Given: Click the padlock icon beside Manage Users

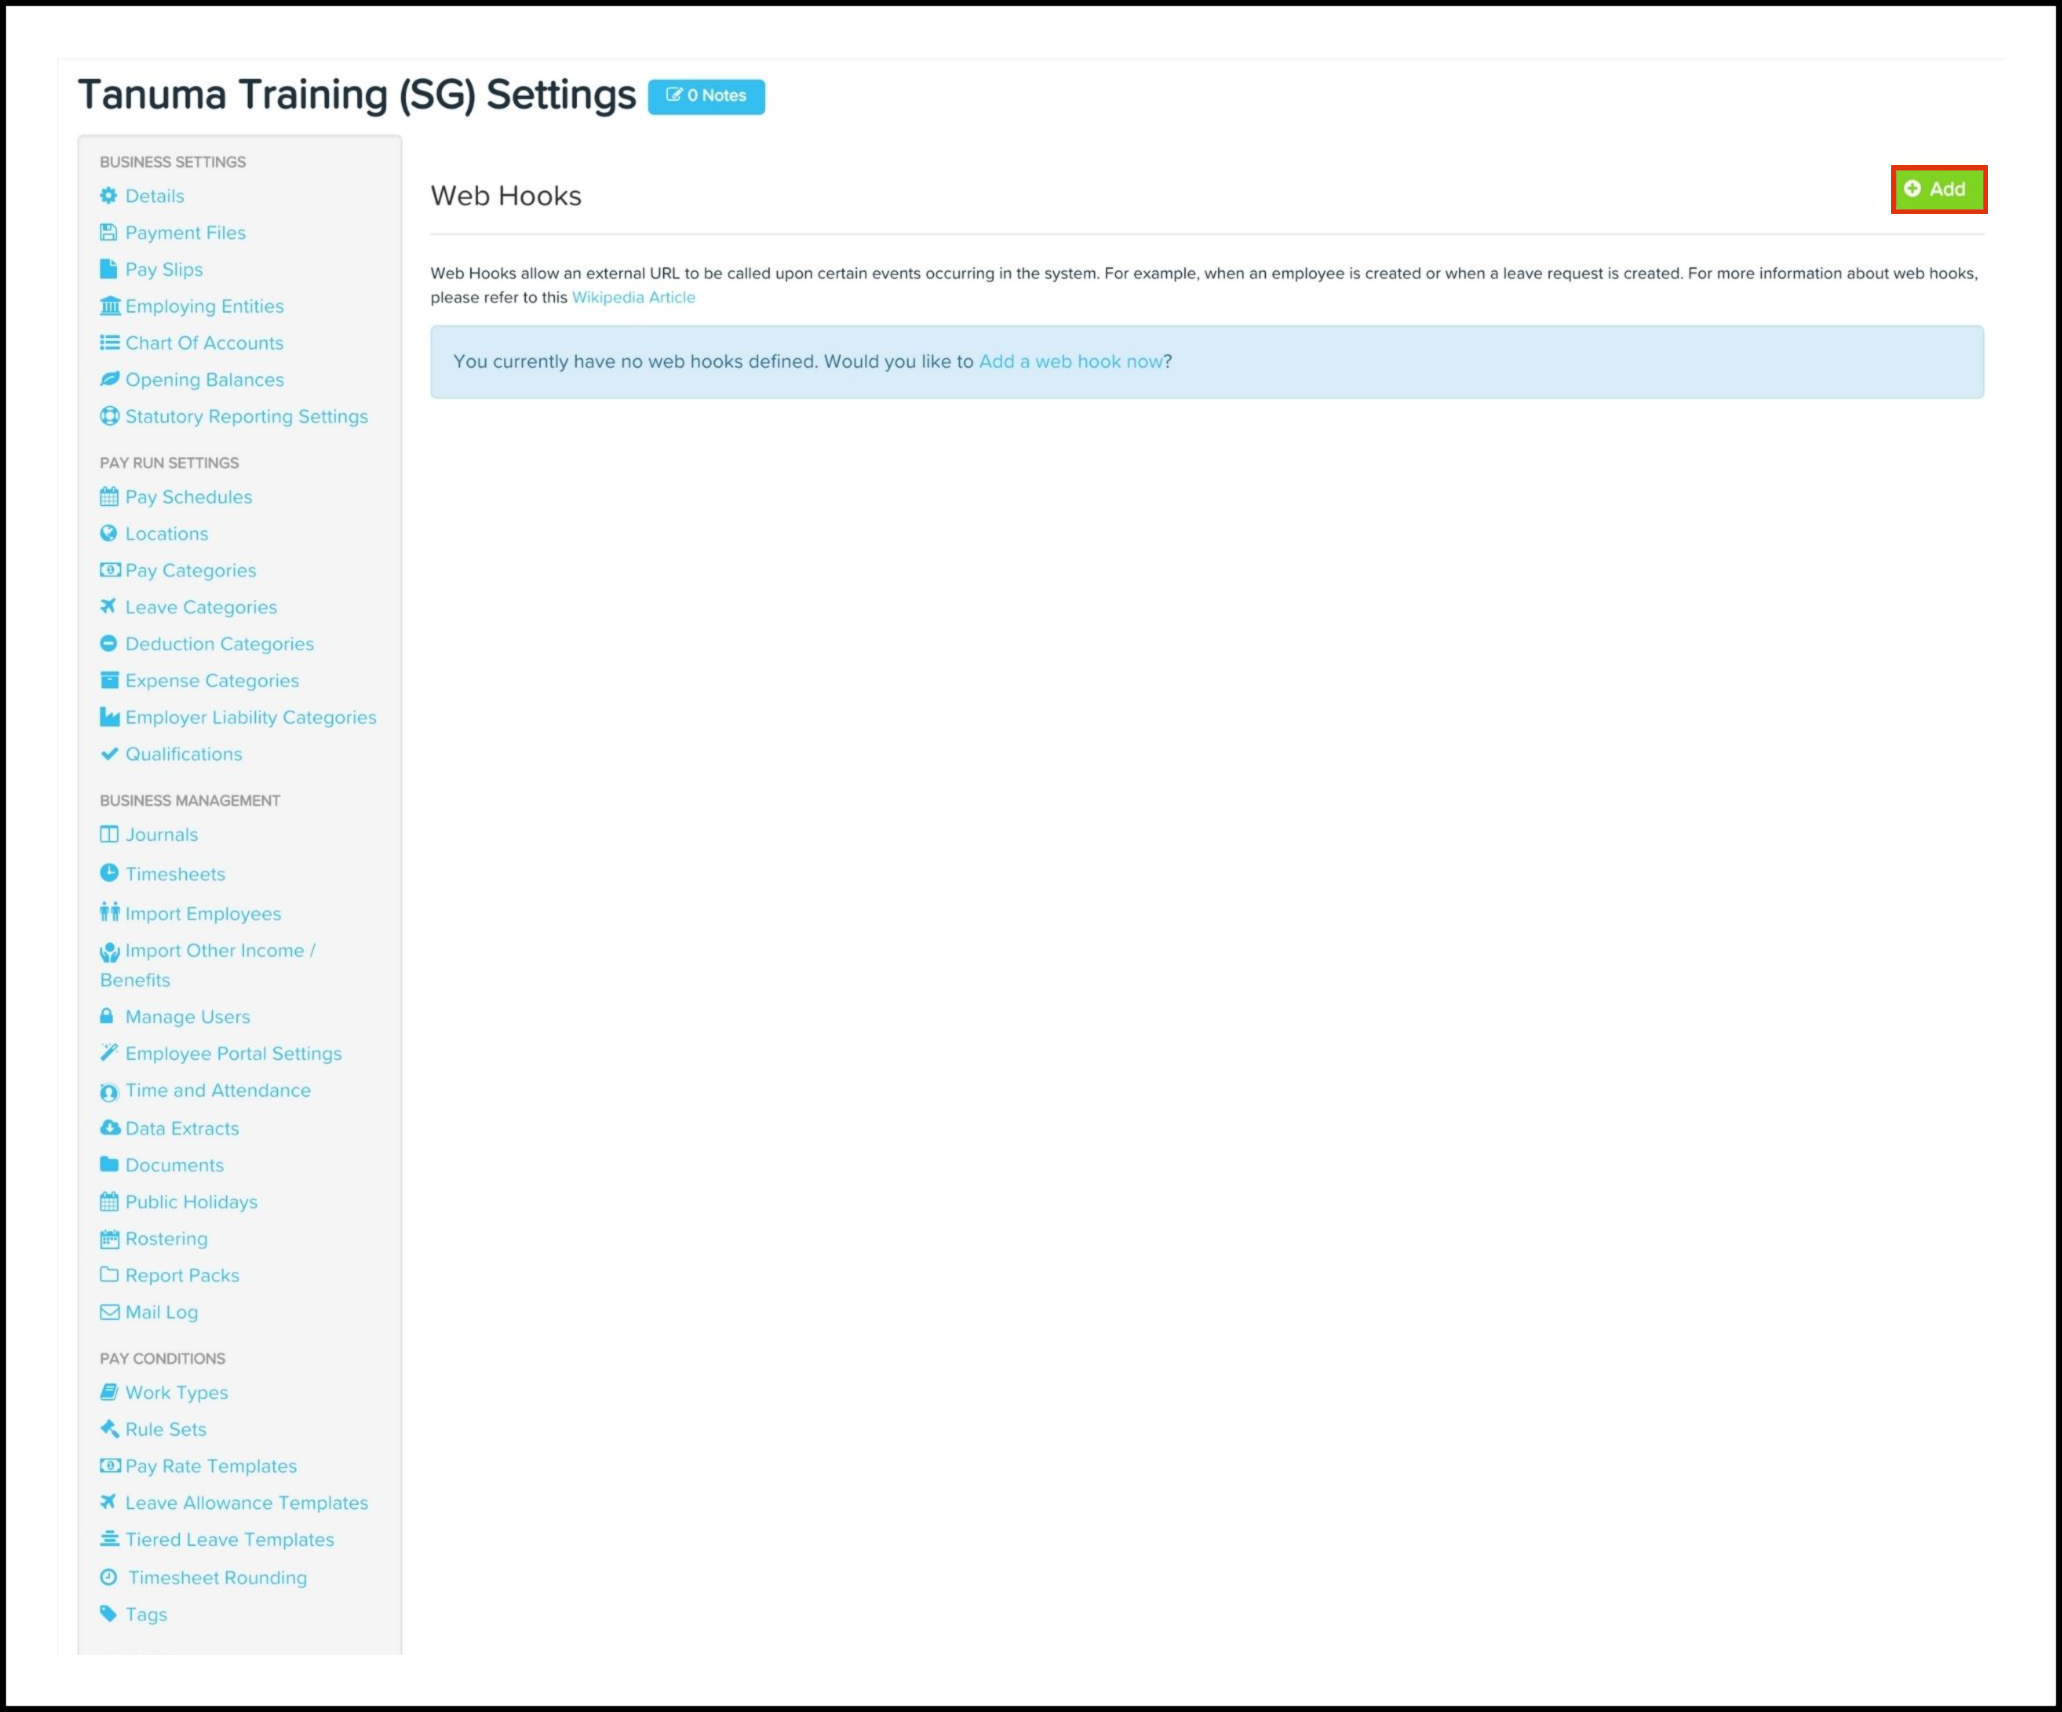Looking at the screenshot, I should tap(107, 1016).
